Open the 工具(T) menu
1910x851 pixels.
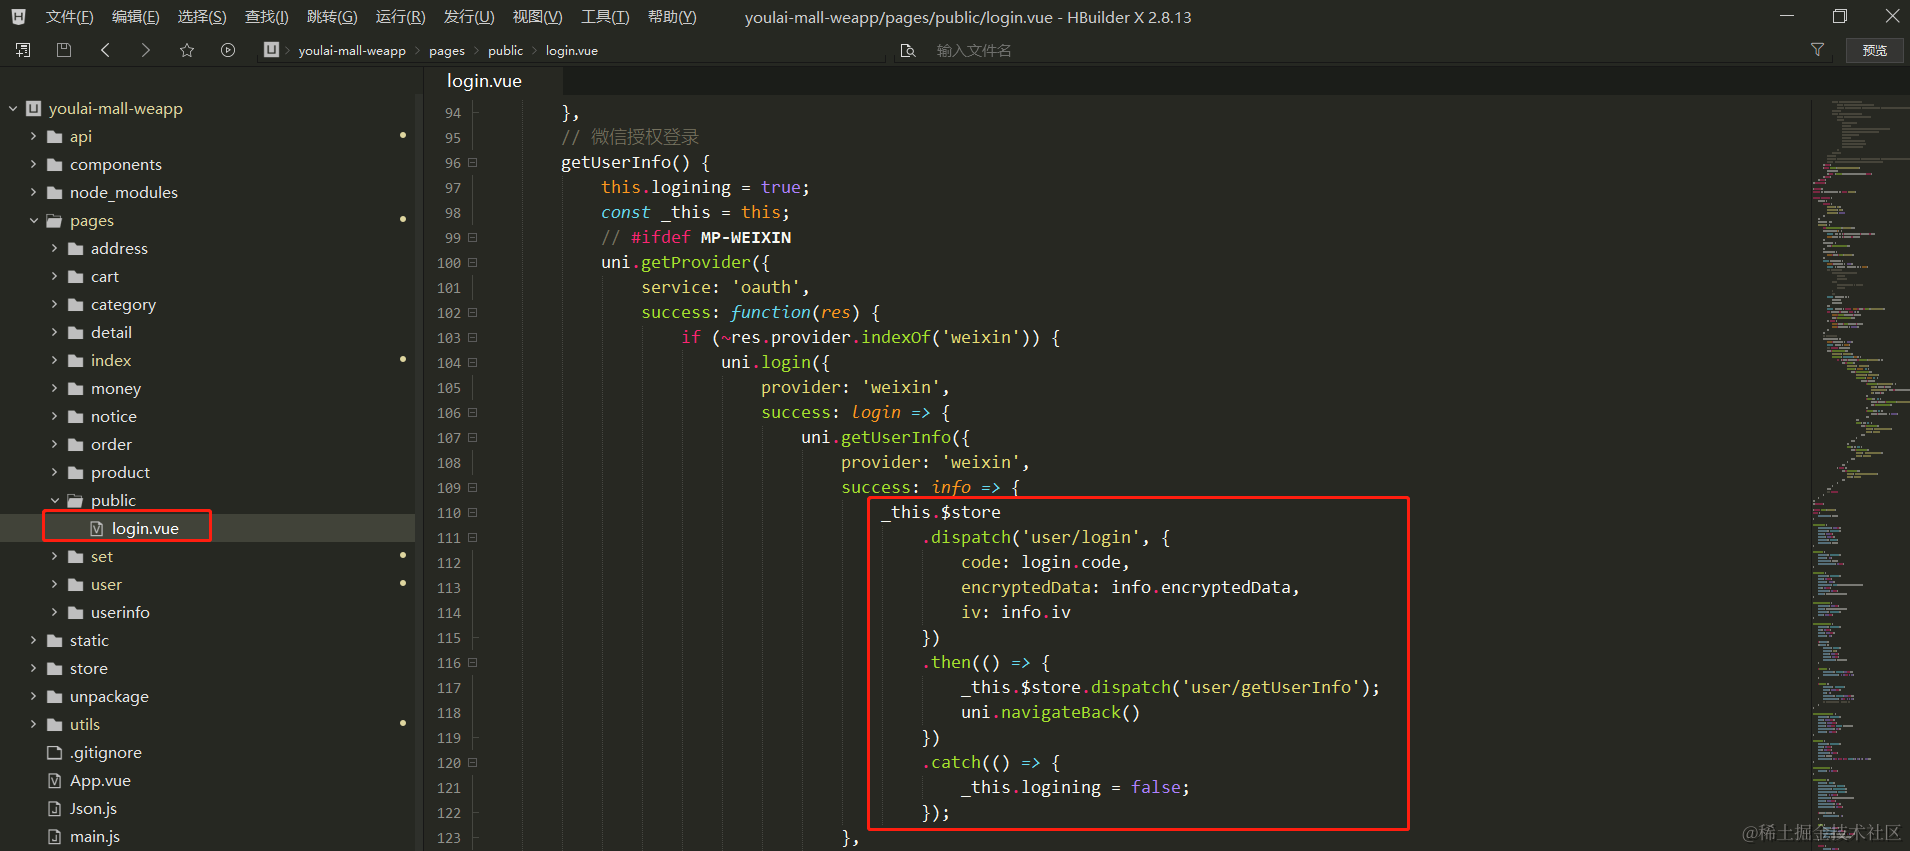click(x=605, y=17)
